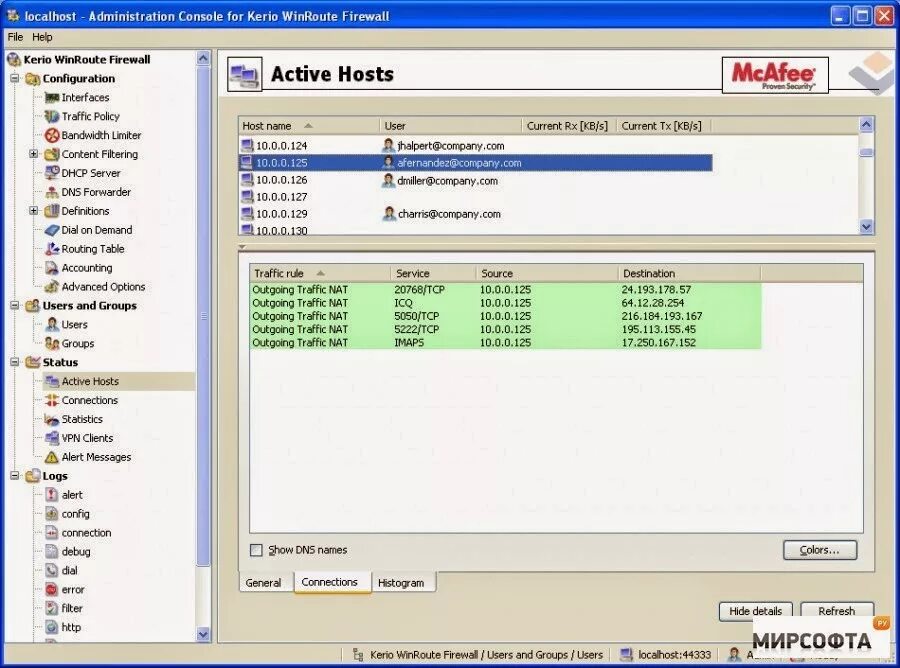Image resolution: width=900 pixels, height=668 pixels.
Task: Open the connection log icon
Action: (52, 533)
